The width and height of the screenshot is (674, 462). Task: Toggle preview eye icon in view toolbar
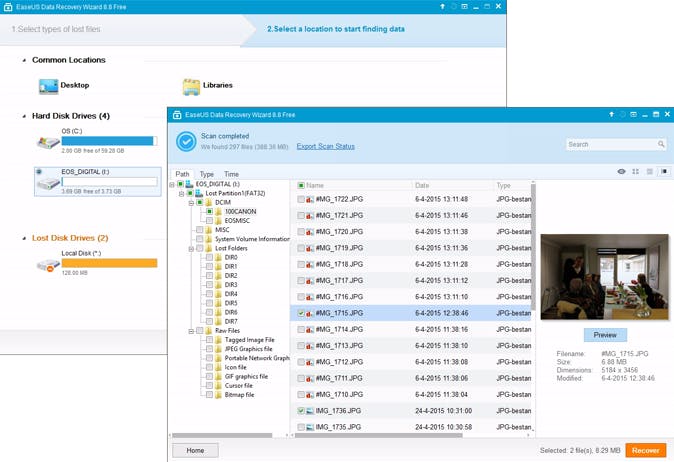tap(622, 171)
